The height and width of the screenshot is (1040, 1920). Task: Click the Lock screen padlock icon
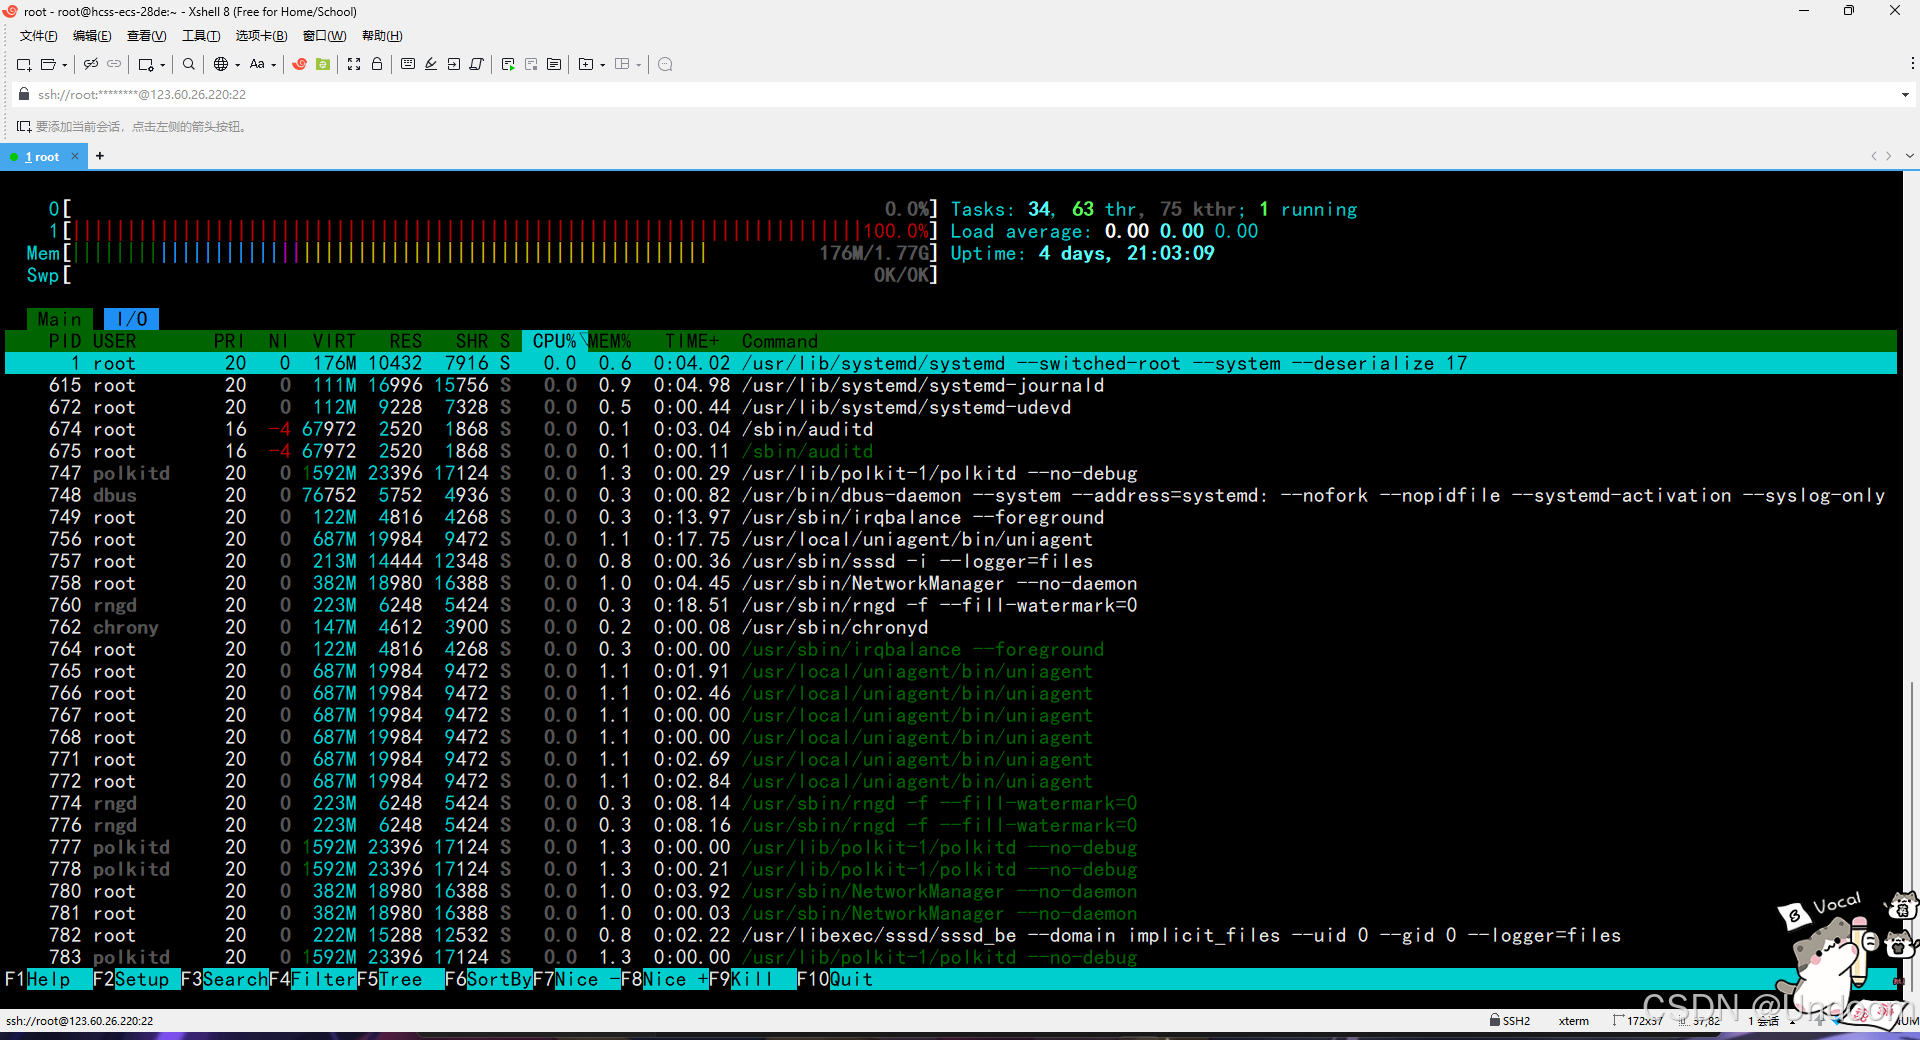(x=377, y=64)
